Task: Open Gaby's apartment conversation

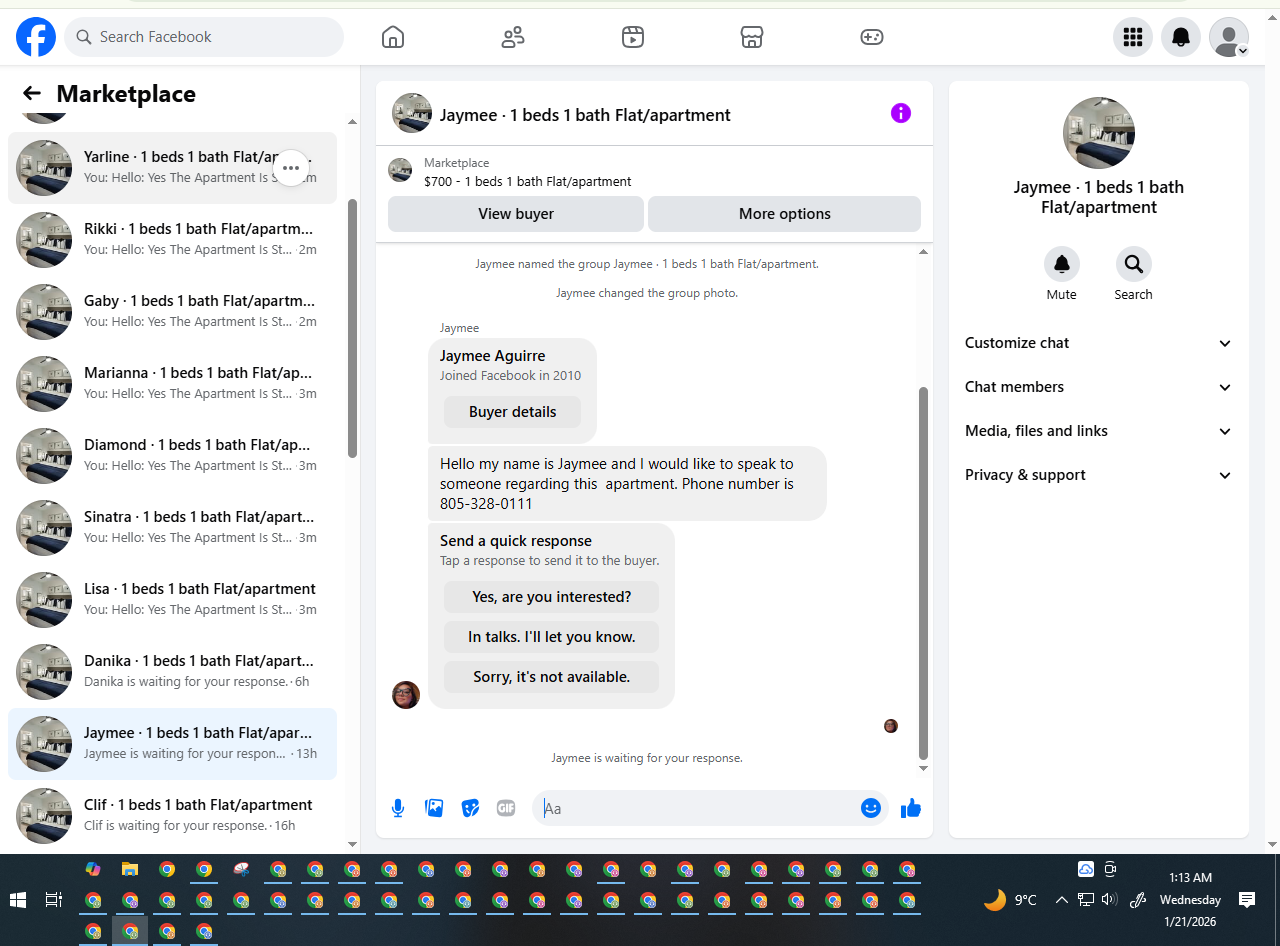Action: tap(172, 312)
